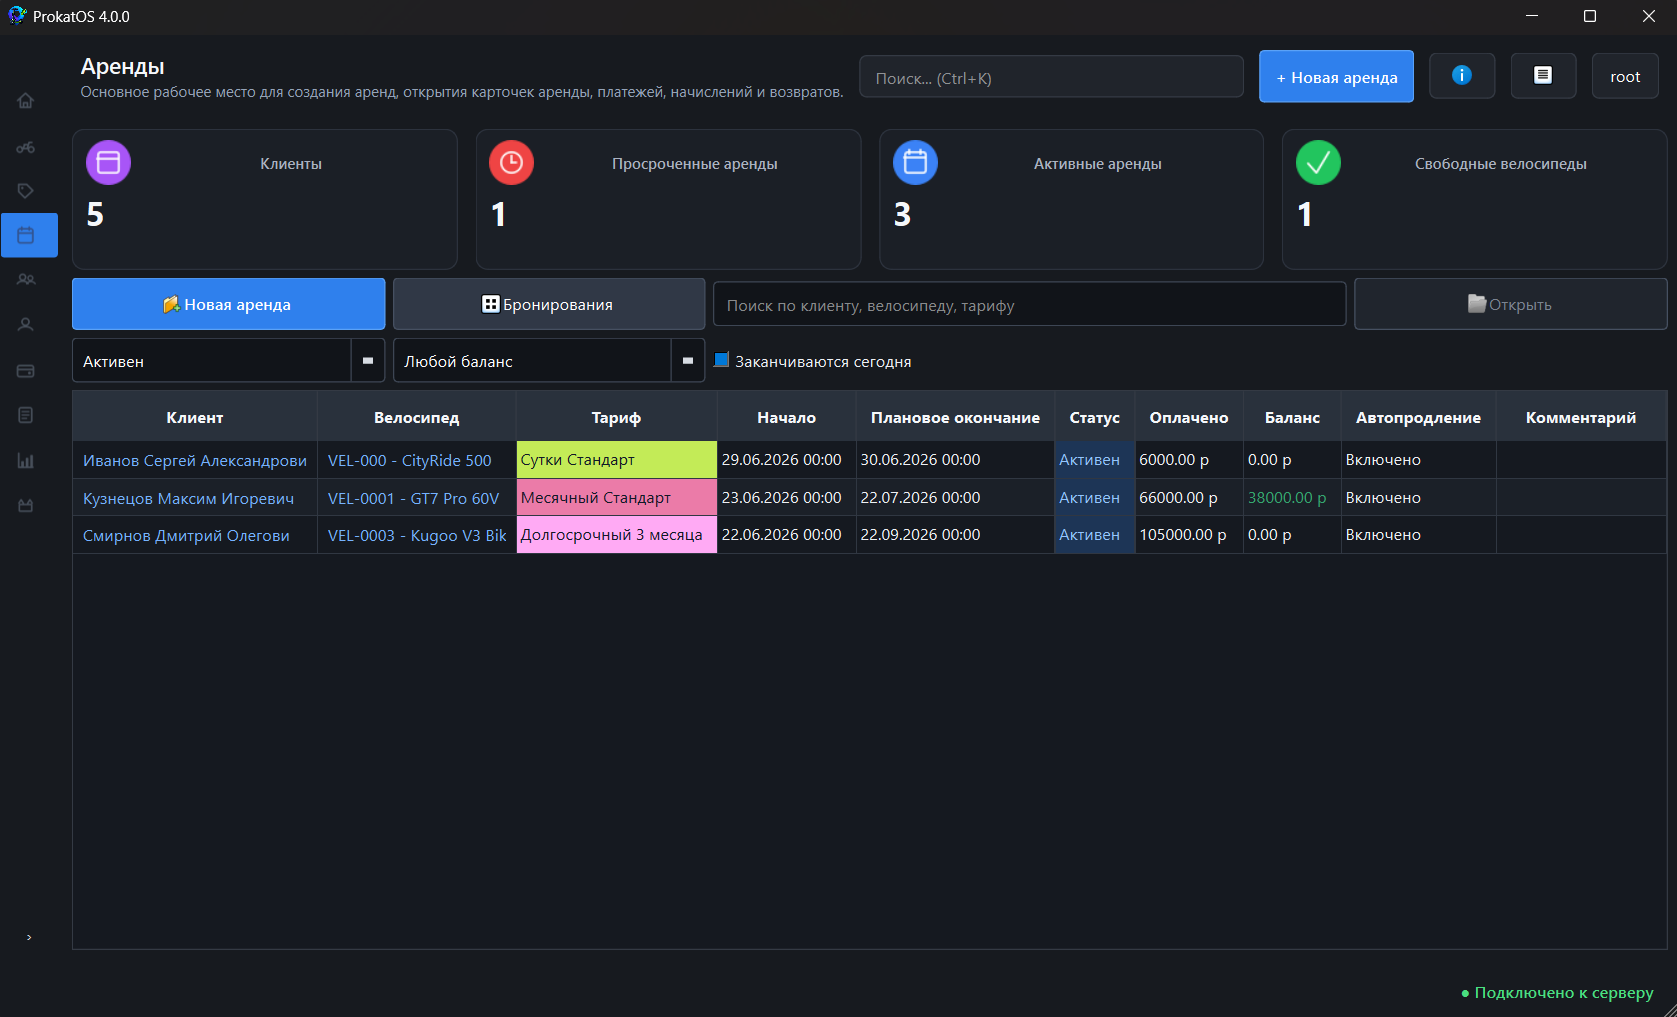The height and width of the screenshot is (1017, 1677).
Task: Focus the global Поиск... (Ctrl+K) field
Action: 1051,77
